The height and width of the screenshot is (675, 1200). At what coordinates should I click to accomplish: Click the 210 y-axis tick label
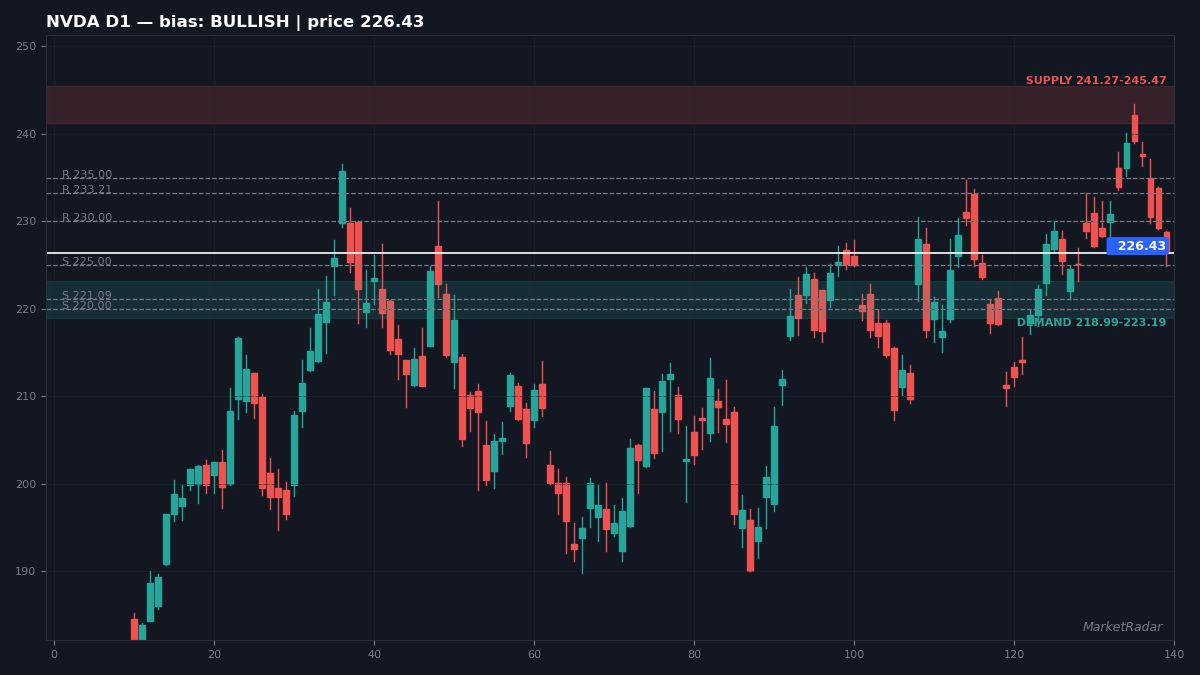26,397
